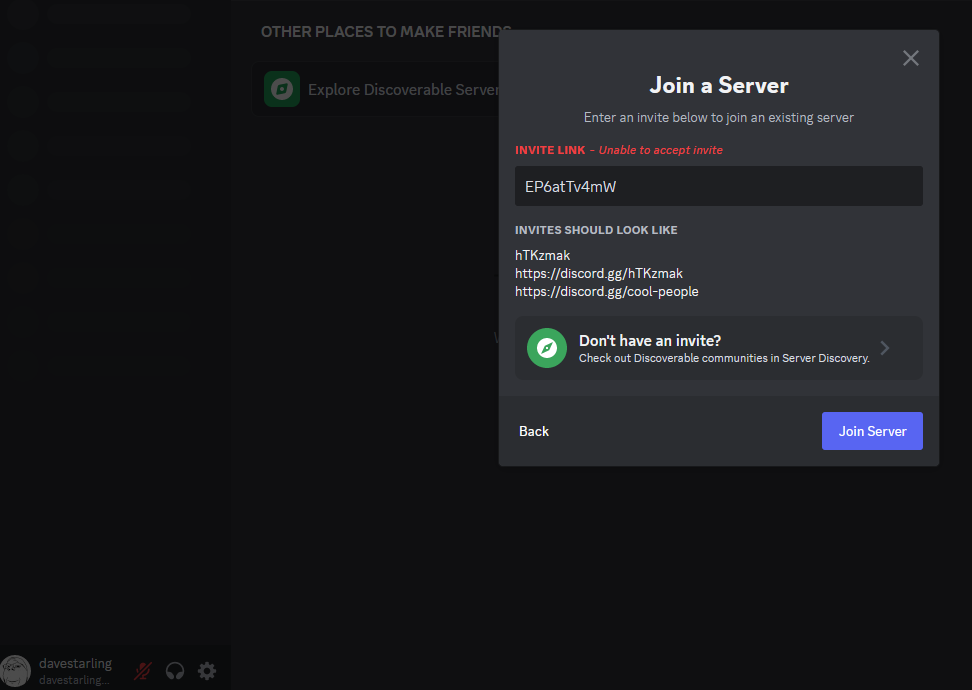Click the invite link input field
Screen dimensions: 972x690
point(718,186)
